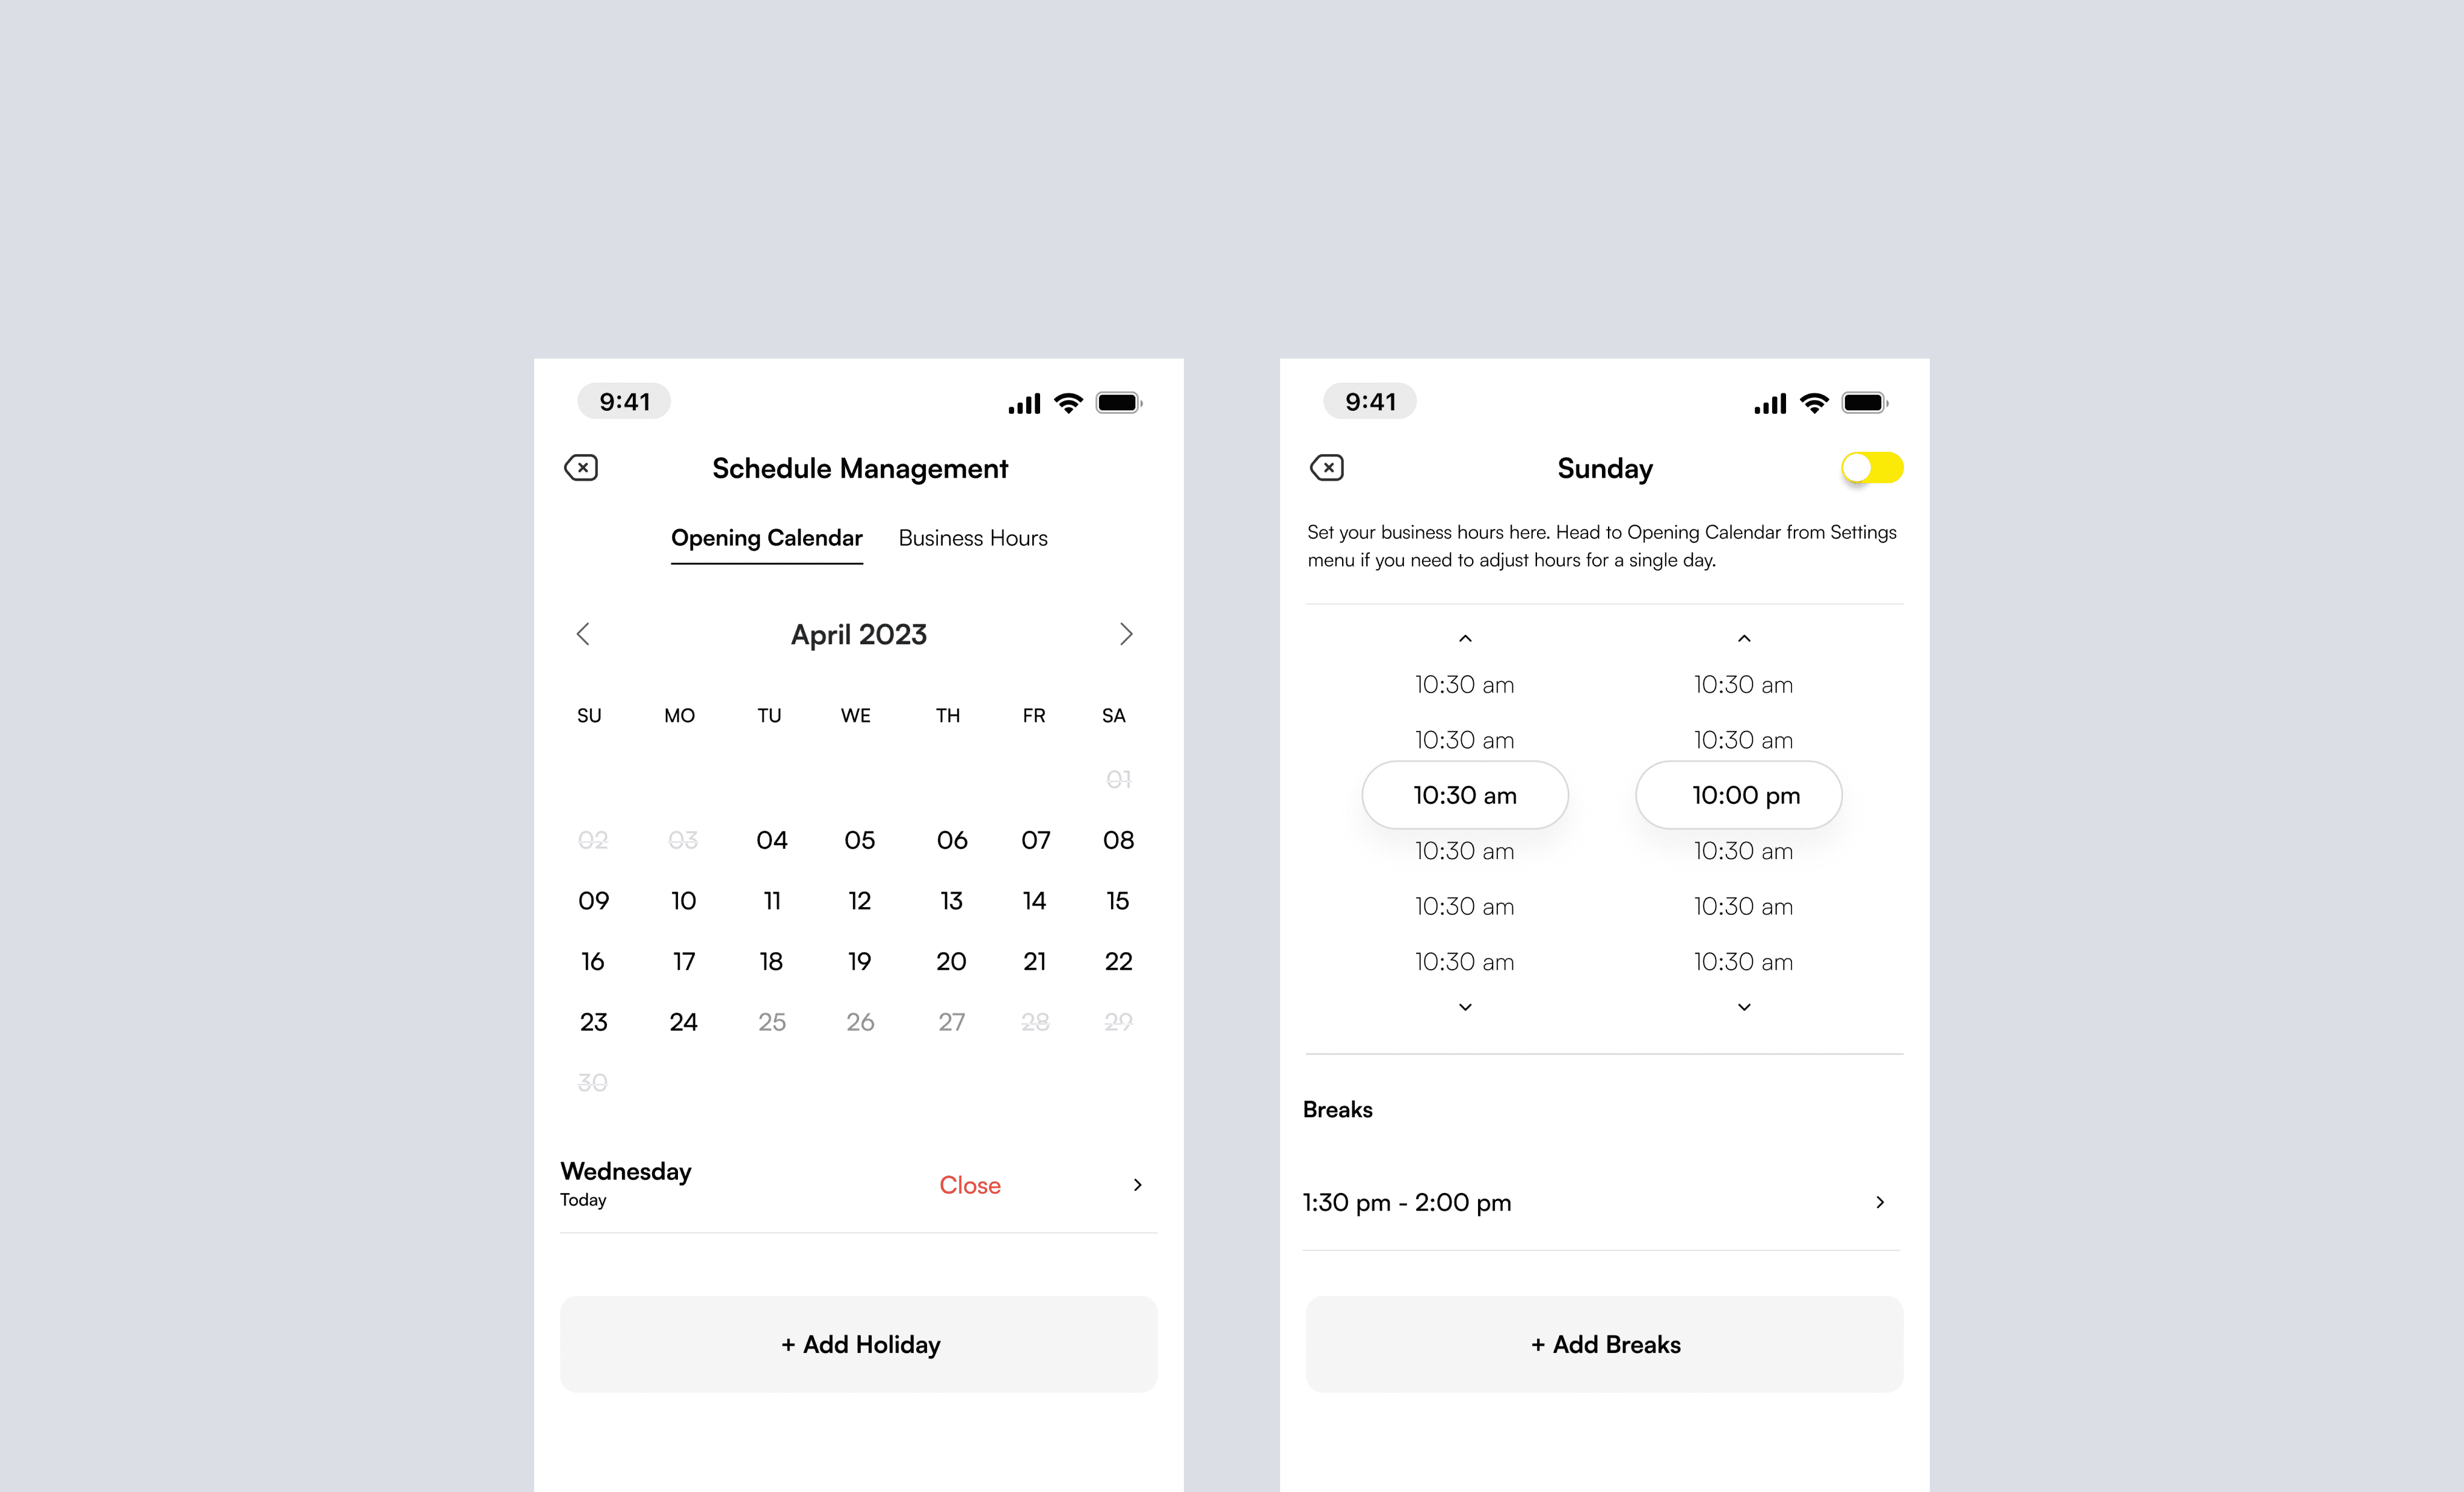
Task: Toggle the Sunday open/closed switch
Action: click(1871, 466)
